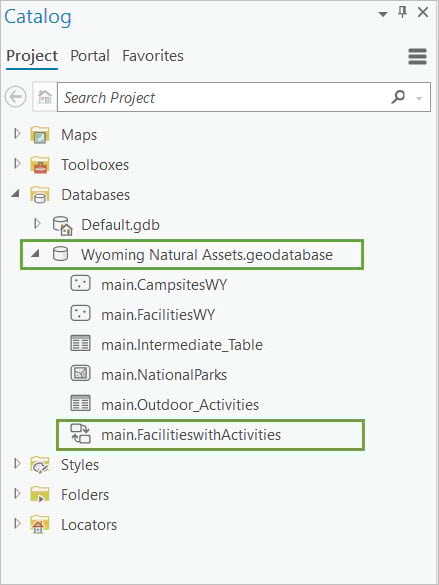Image resolution: width=439 pixels, height=585 pixels.
Task: Collapse the Databases node
Action: click(15, 194)
